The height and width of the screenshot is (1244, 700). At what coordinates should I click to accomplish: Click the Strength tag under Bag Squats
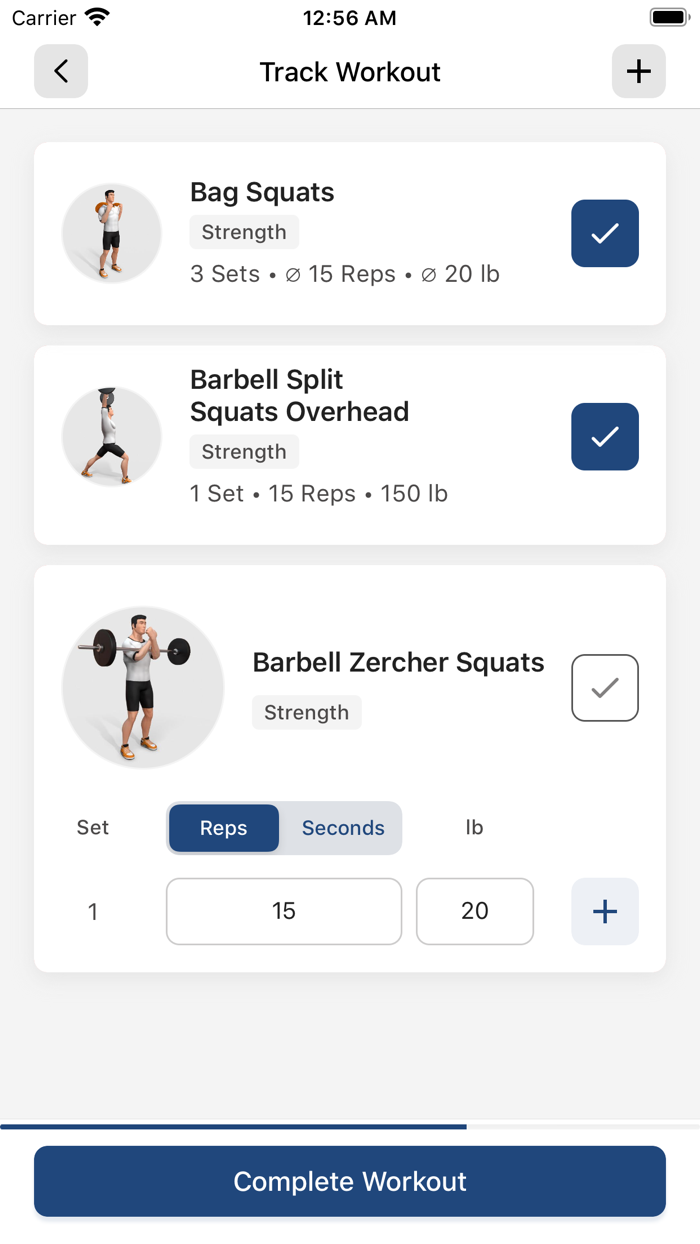click(x=243, y=231)
